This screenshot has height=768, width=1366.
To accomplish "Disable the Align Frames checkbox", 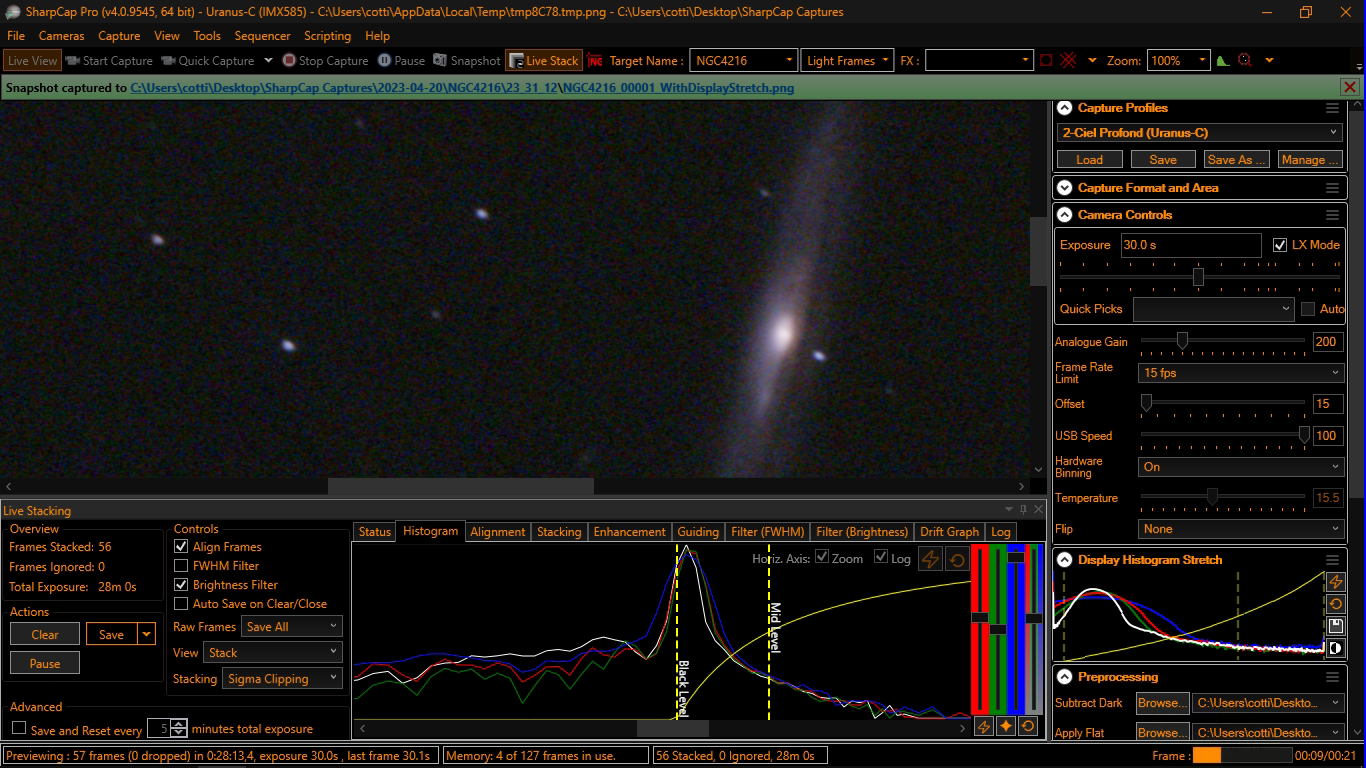I will (181, 547).
